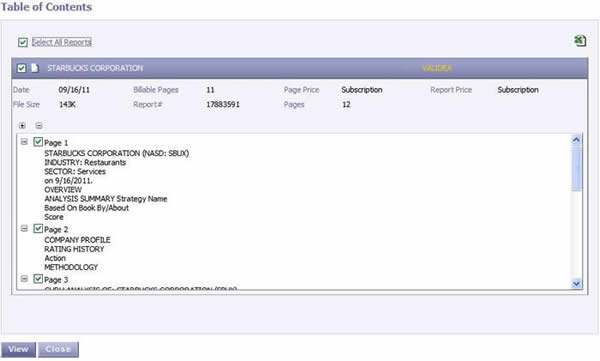
Task: Click the 'Score' entry under Page 1
Action: pyautogui.click(x=54, y=217)
